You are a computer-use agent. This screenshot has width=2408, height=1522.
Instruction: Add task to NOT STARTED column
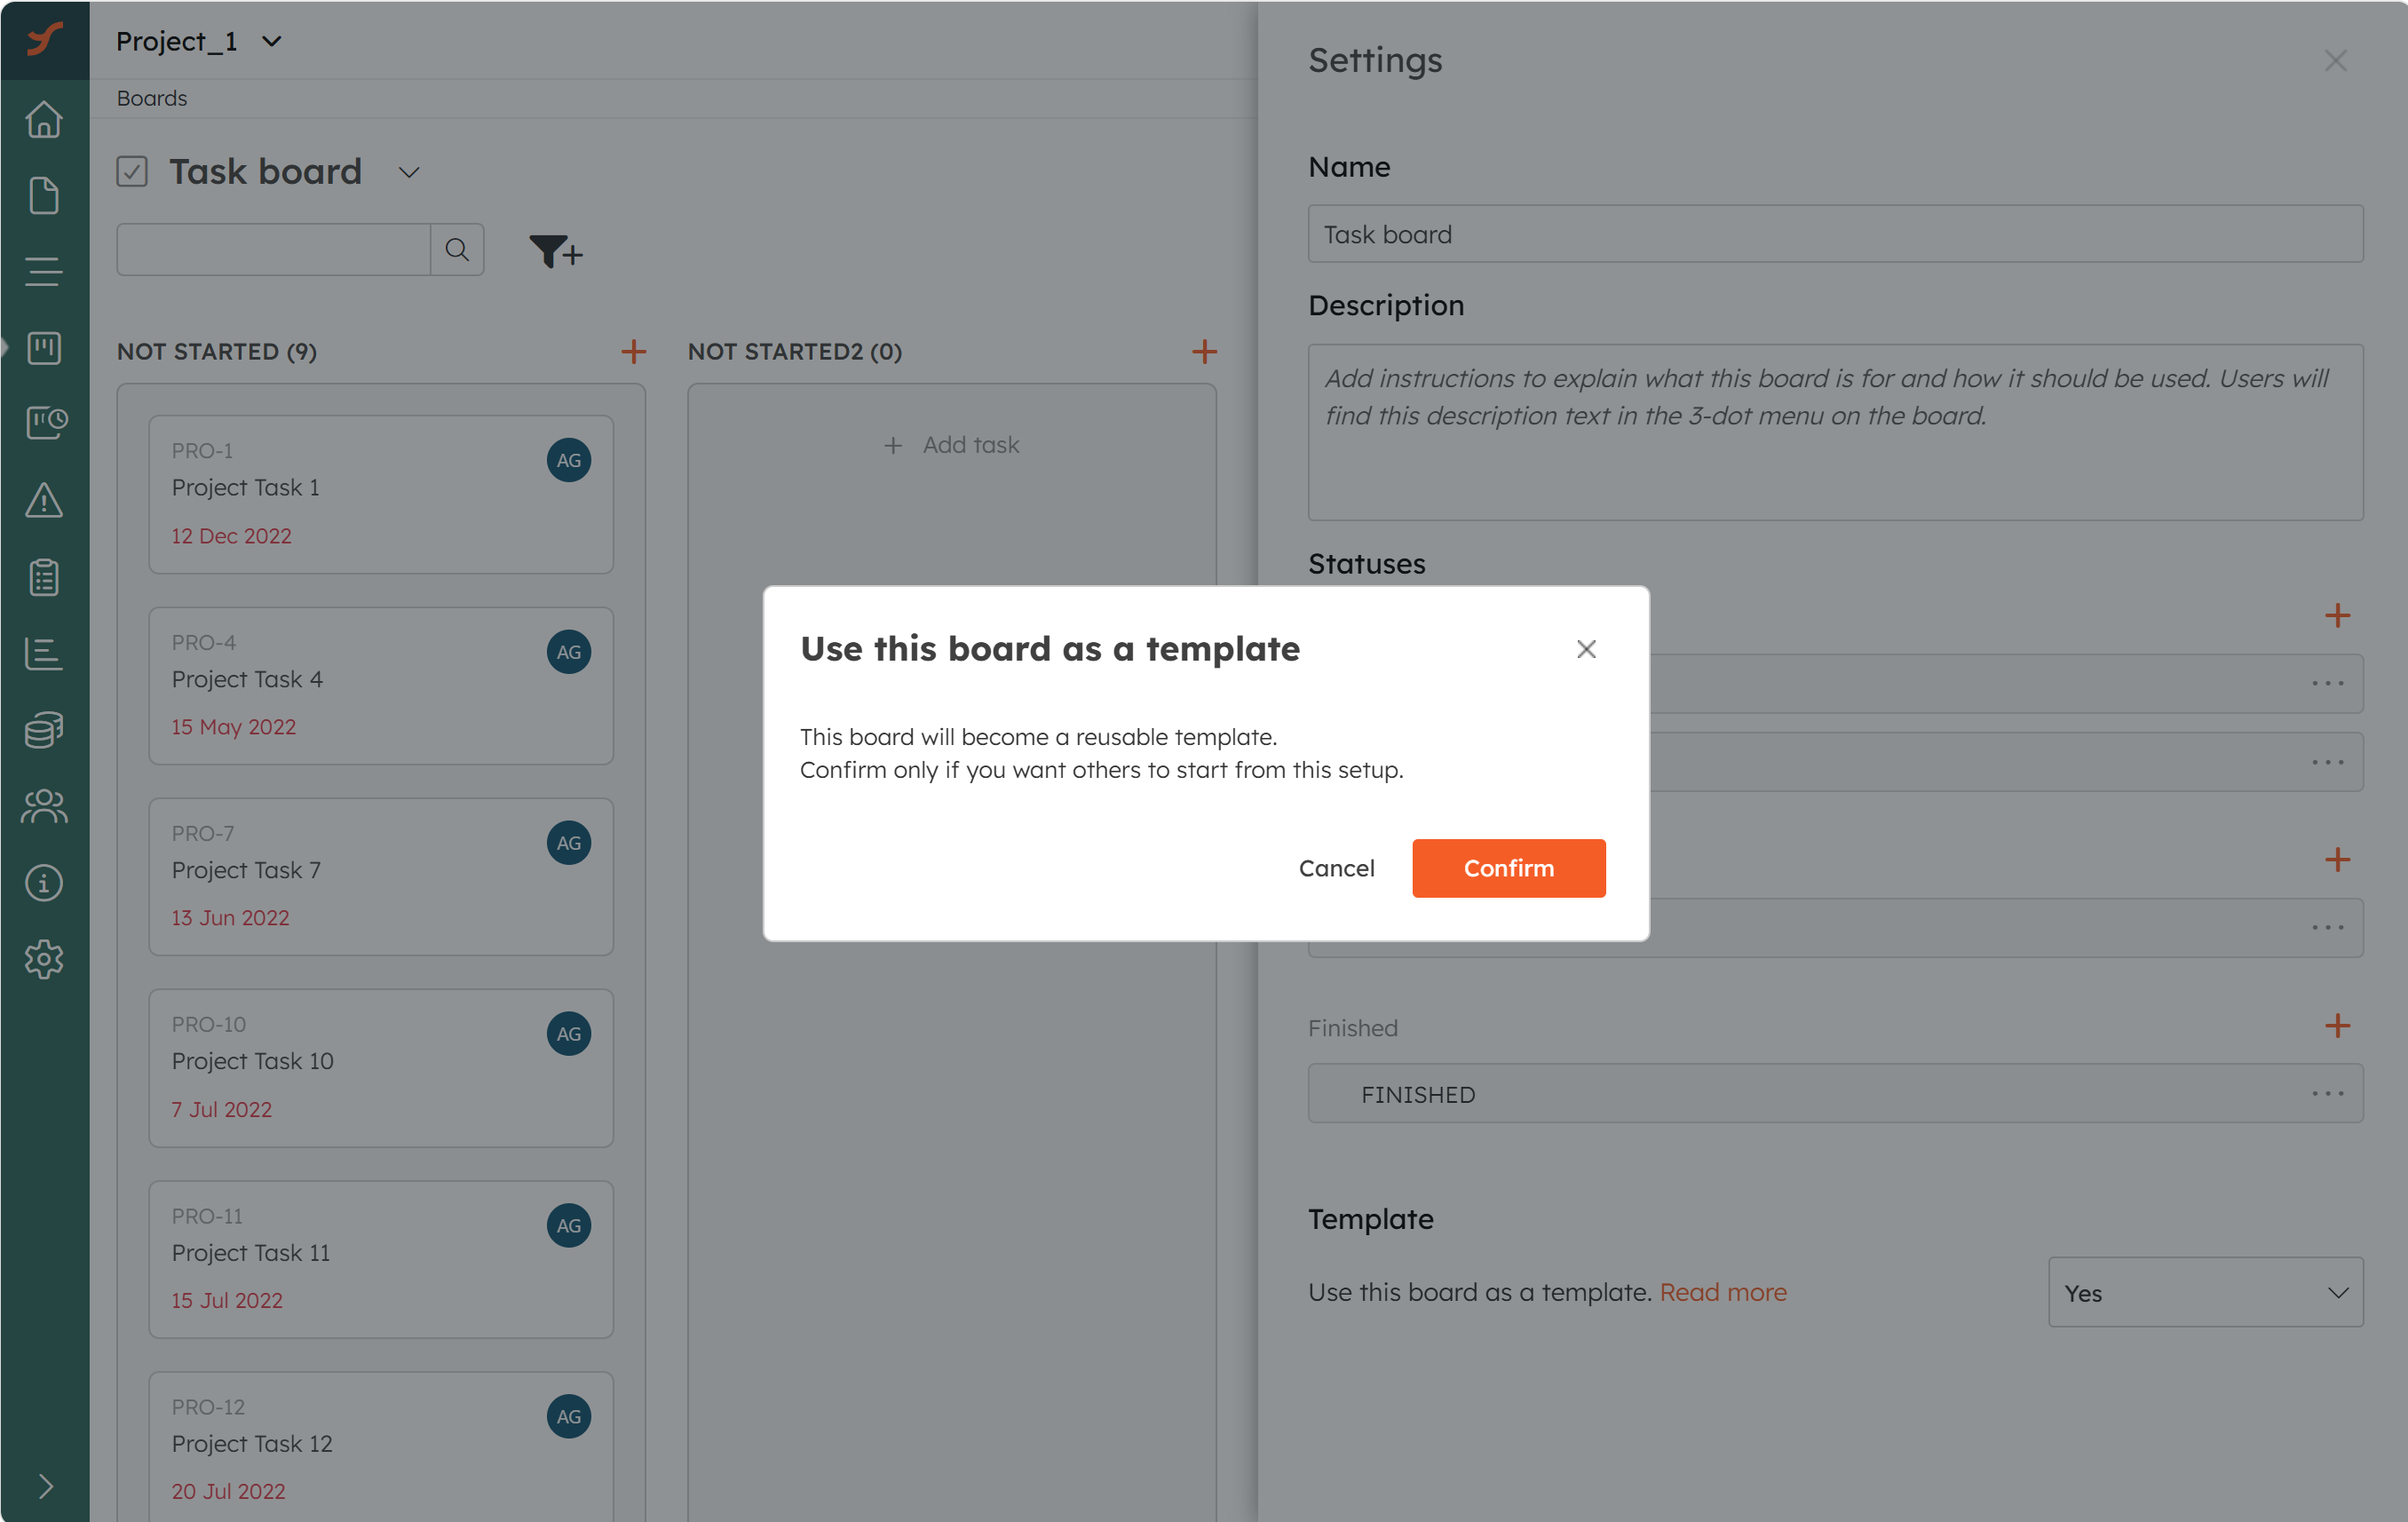(x=633, y=352)
